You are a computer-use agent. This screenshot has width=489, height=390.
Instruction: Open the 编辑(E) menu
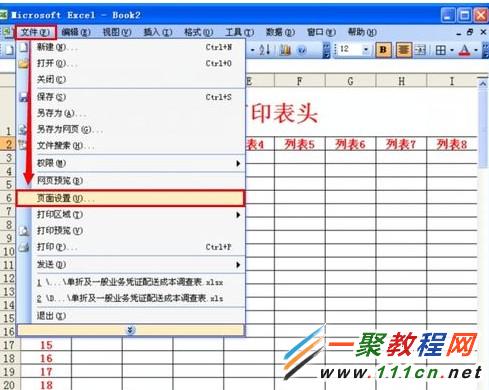(76, 32)
